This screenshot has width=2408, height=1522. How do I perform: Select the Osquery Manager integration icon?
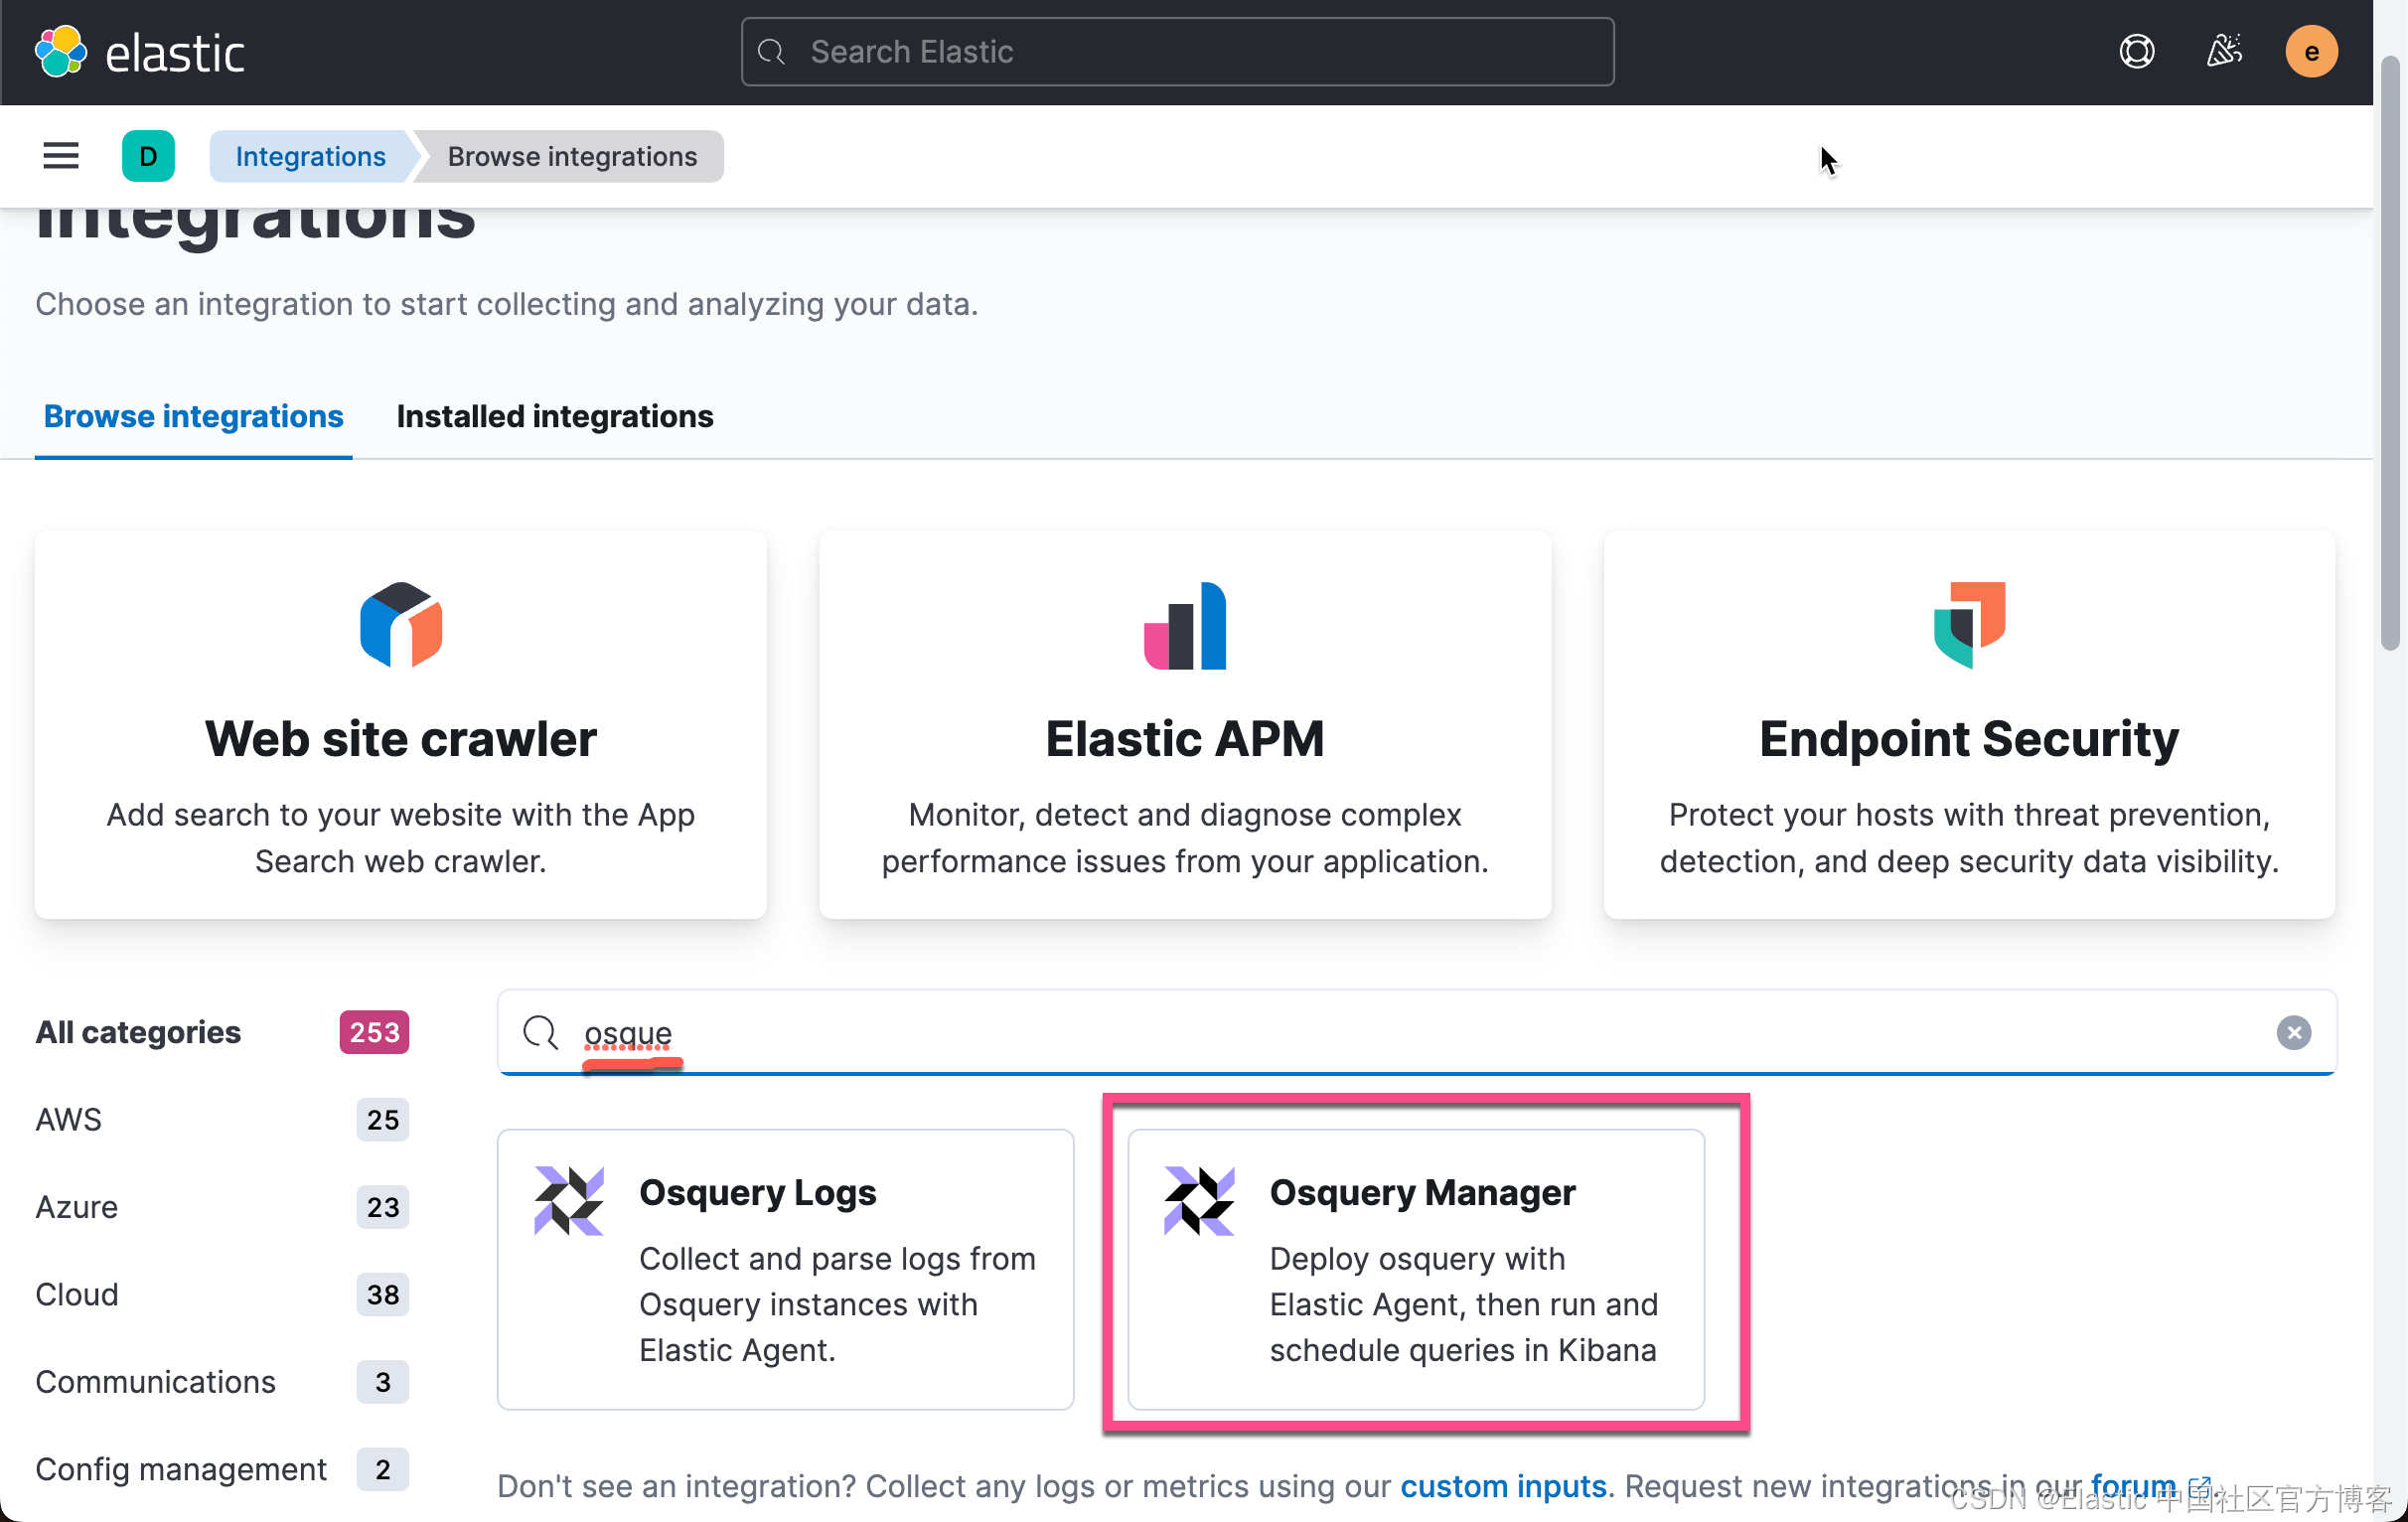click(x=1199, y=1200)
